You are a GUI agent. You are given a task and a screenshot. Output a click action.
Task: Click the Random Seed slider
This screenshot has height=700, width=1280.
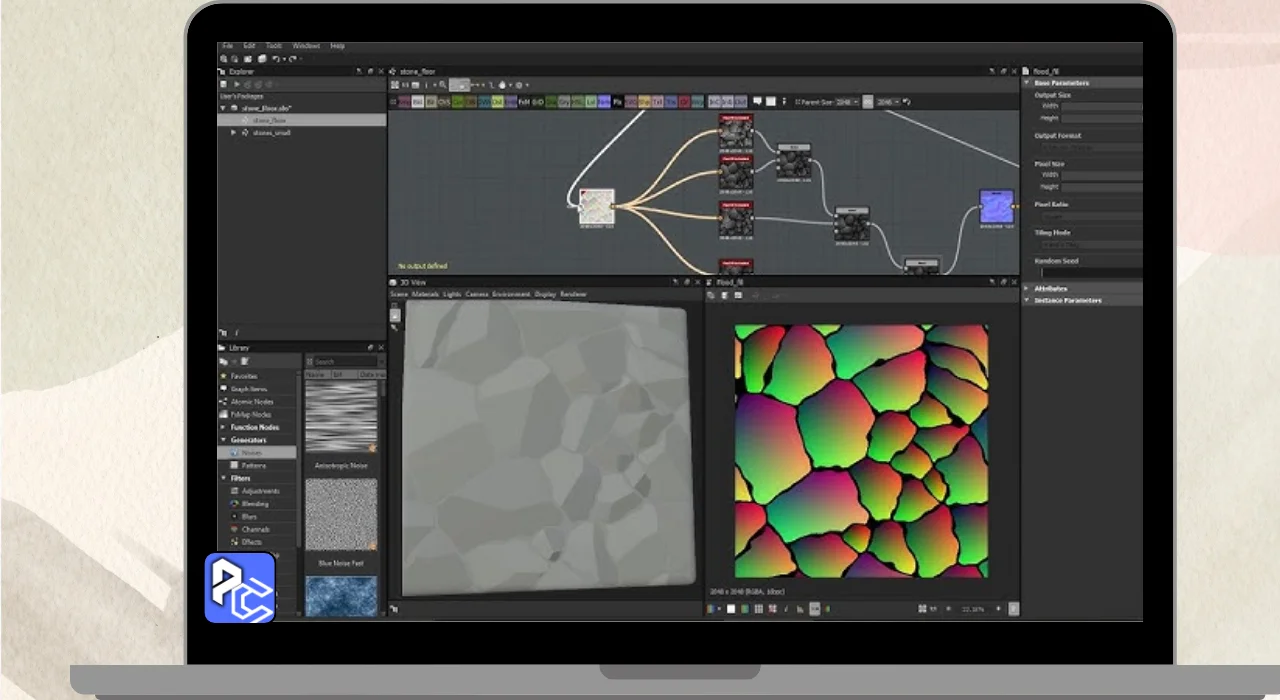tap(1090, 272)
